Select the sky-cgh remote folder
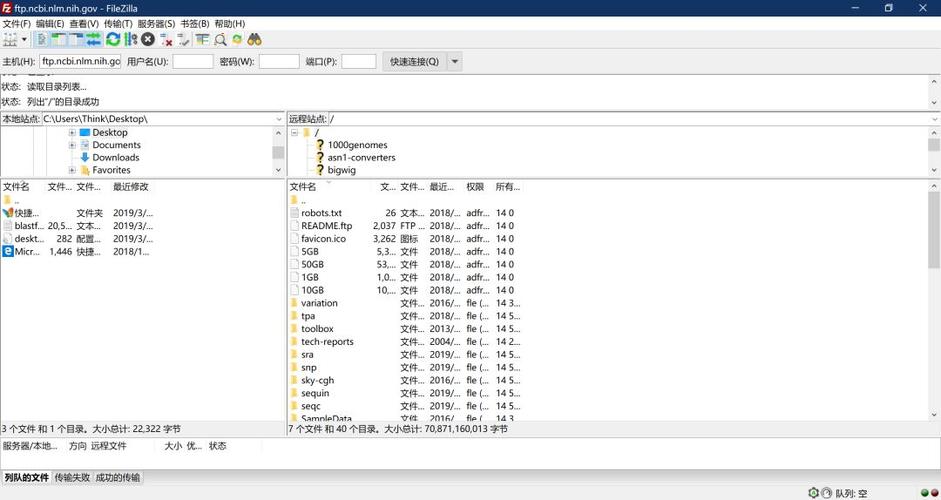Image resolution: width=941 pixels, height=500 pixels. [x=317, y=381]
